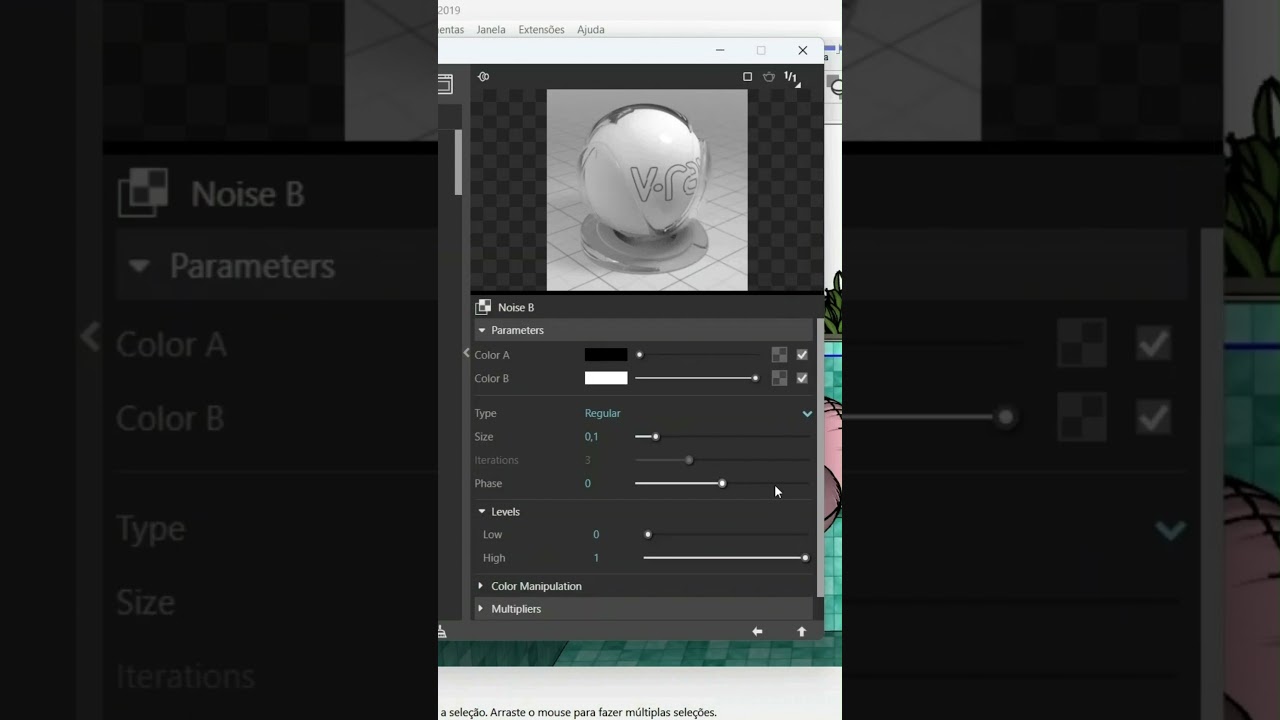The image size is (1280, 720).
Task: Click the Color B label
Action: (x=492, y=378)
